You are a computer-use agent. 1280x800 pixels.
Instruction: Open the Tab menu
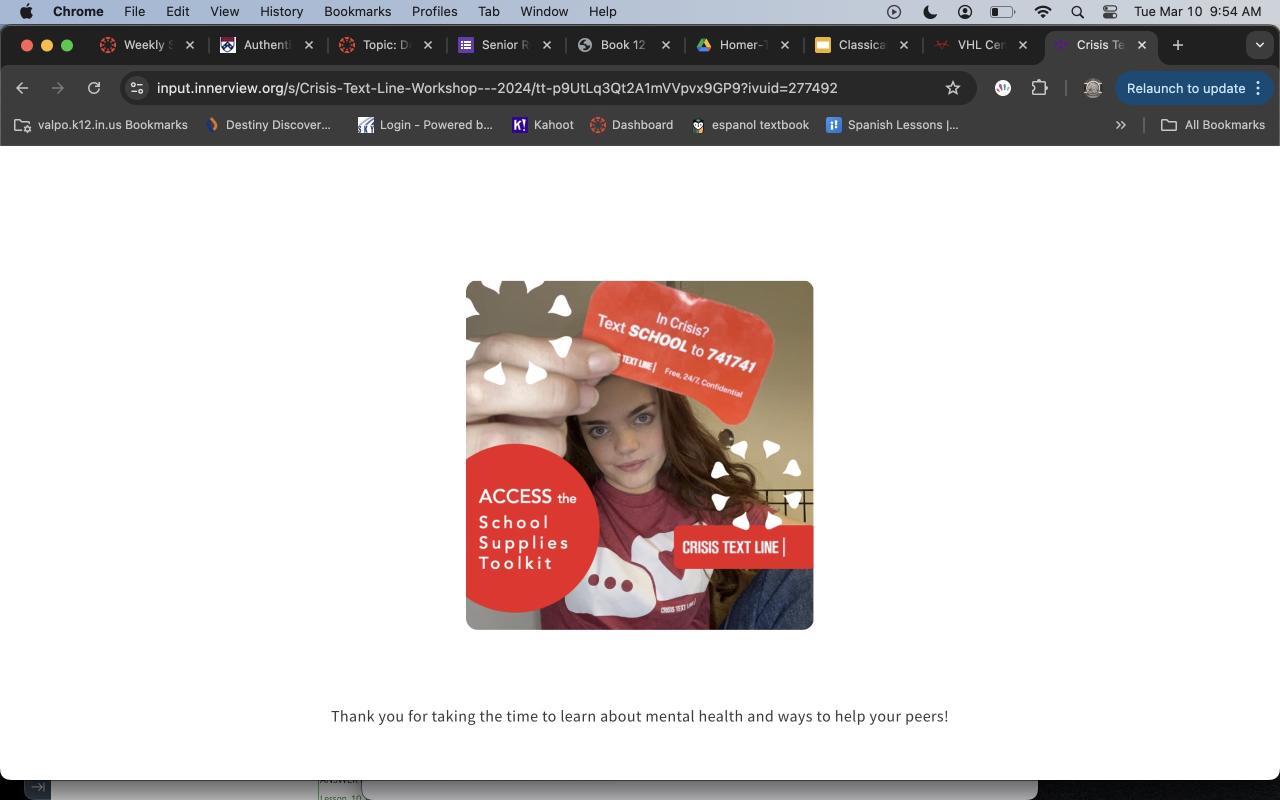[488, 12]
